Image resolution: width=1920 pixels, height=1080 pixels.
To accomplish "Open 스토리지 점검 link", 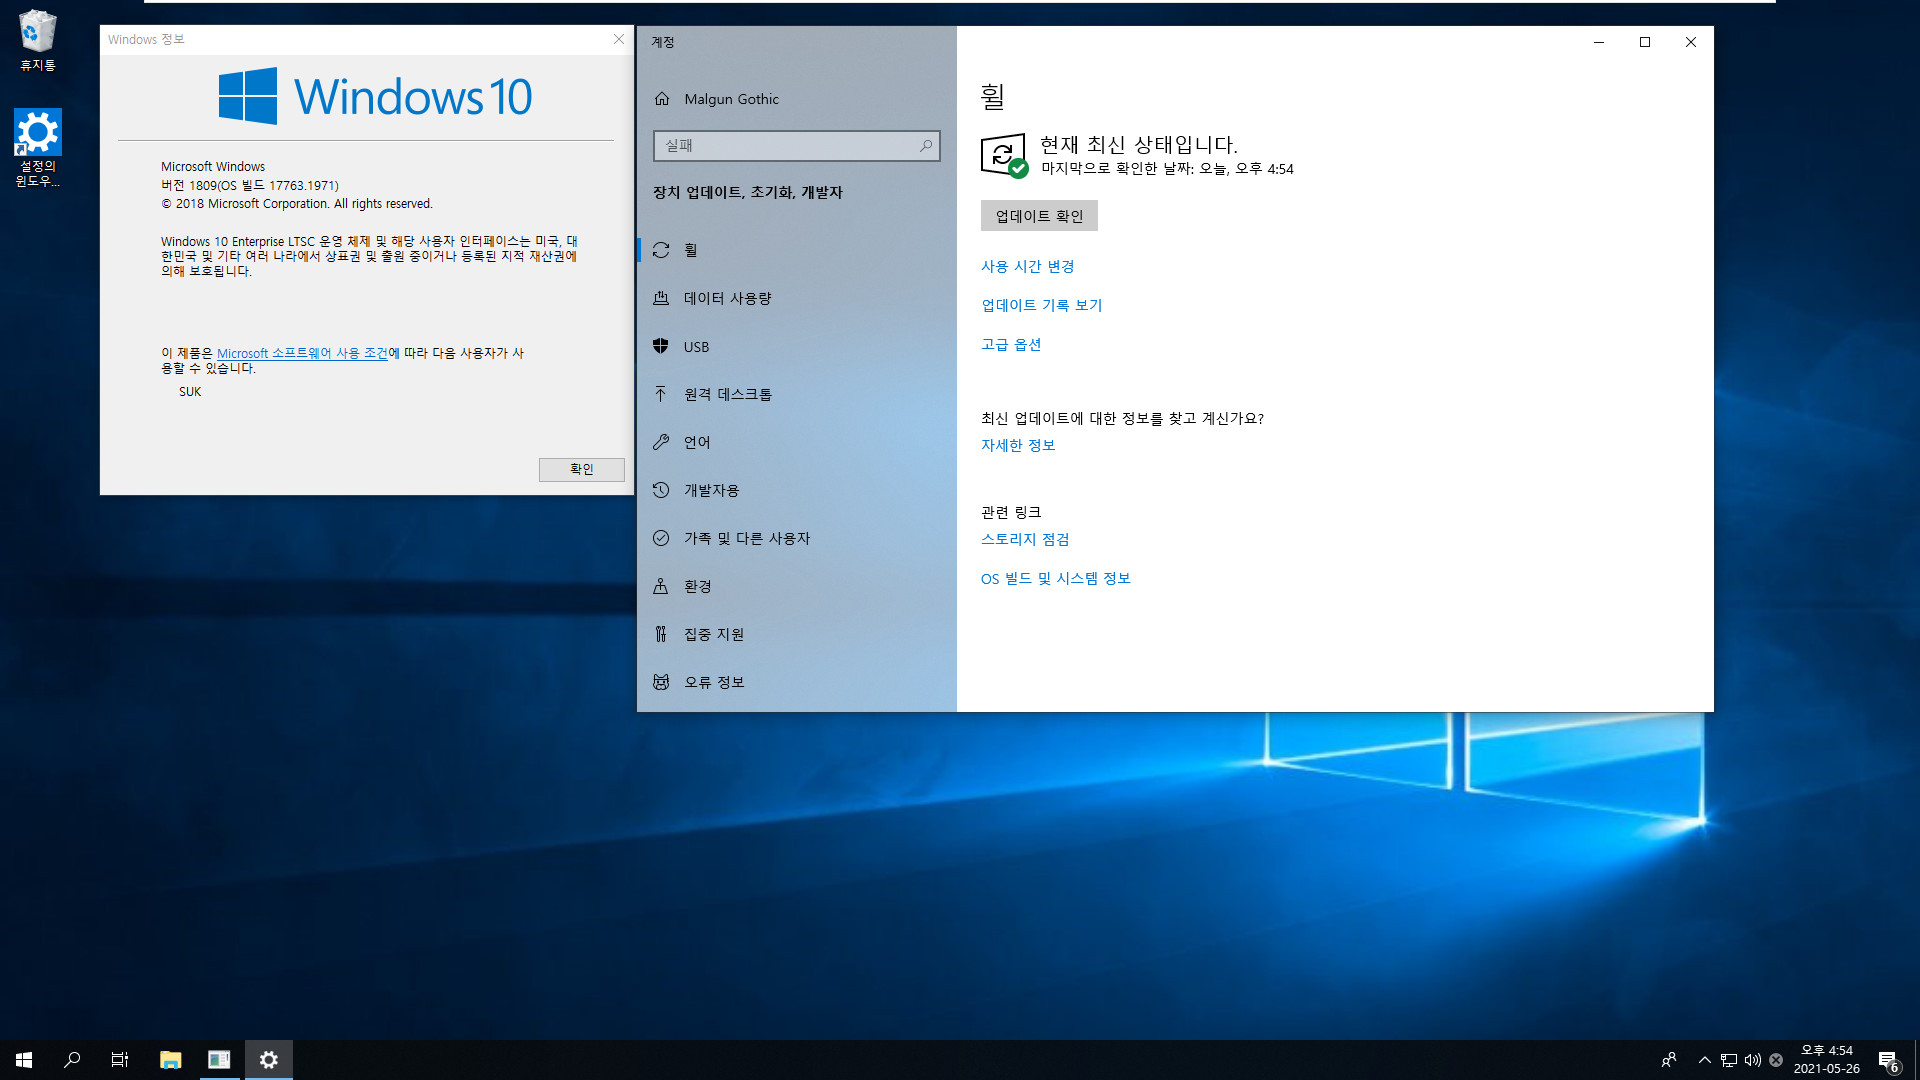I will (1025, 540).
